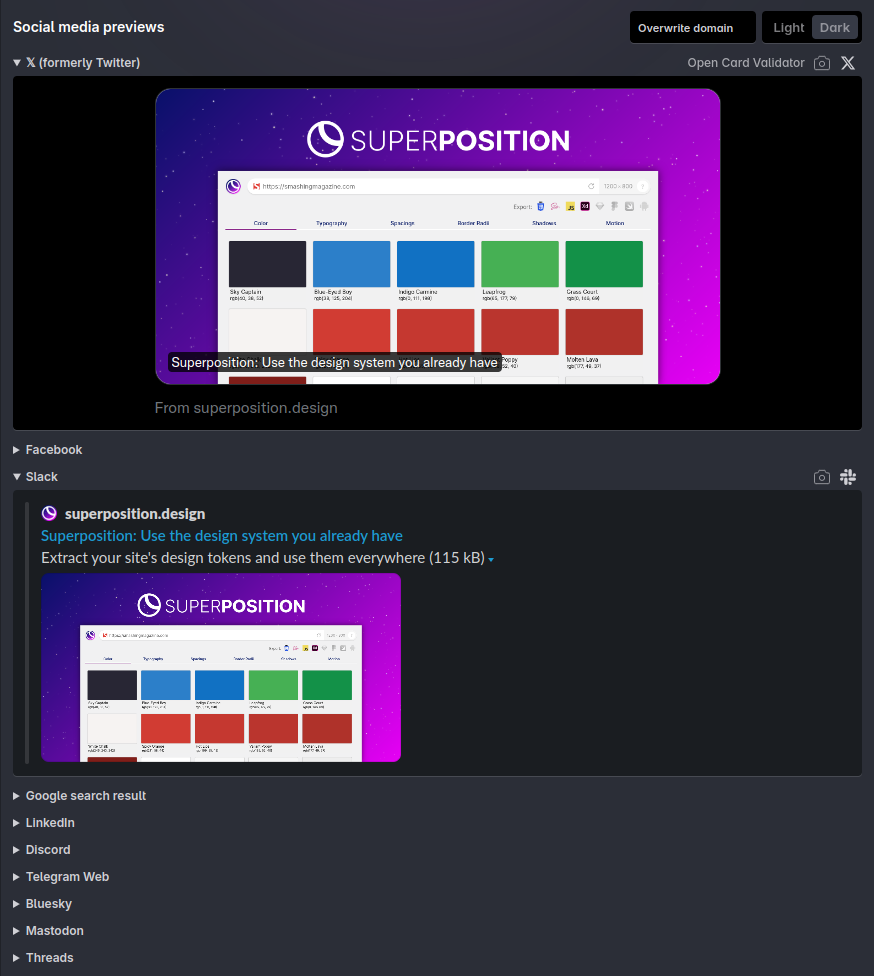
Task: Expand the Threads preview section
Action: click(43, 957)
